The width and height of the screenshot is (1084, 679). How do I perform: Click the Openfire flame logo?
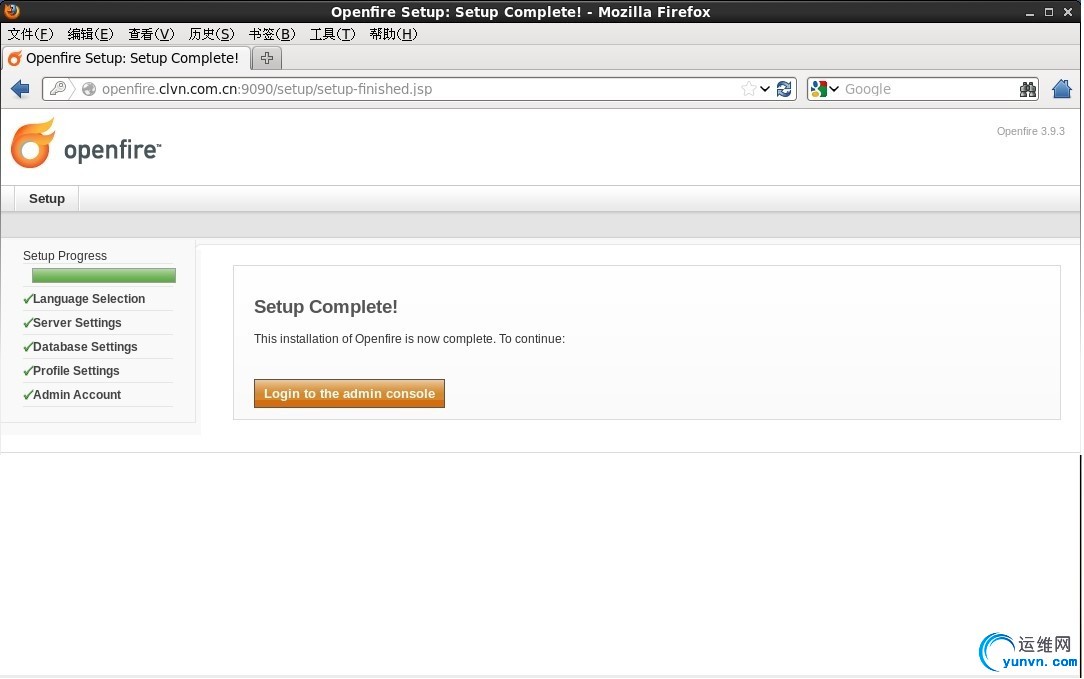click(32, 143)
